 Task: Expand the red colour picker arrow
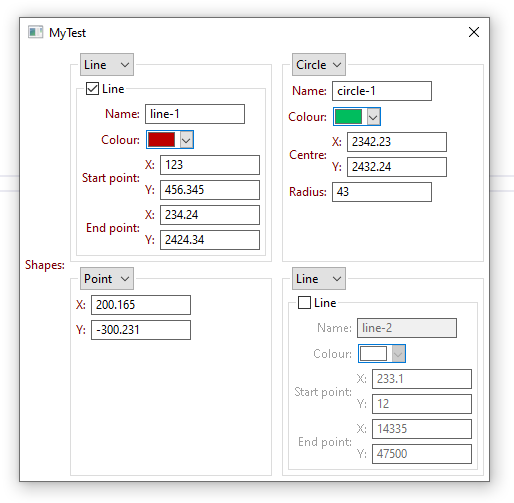pos(186,139)
